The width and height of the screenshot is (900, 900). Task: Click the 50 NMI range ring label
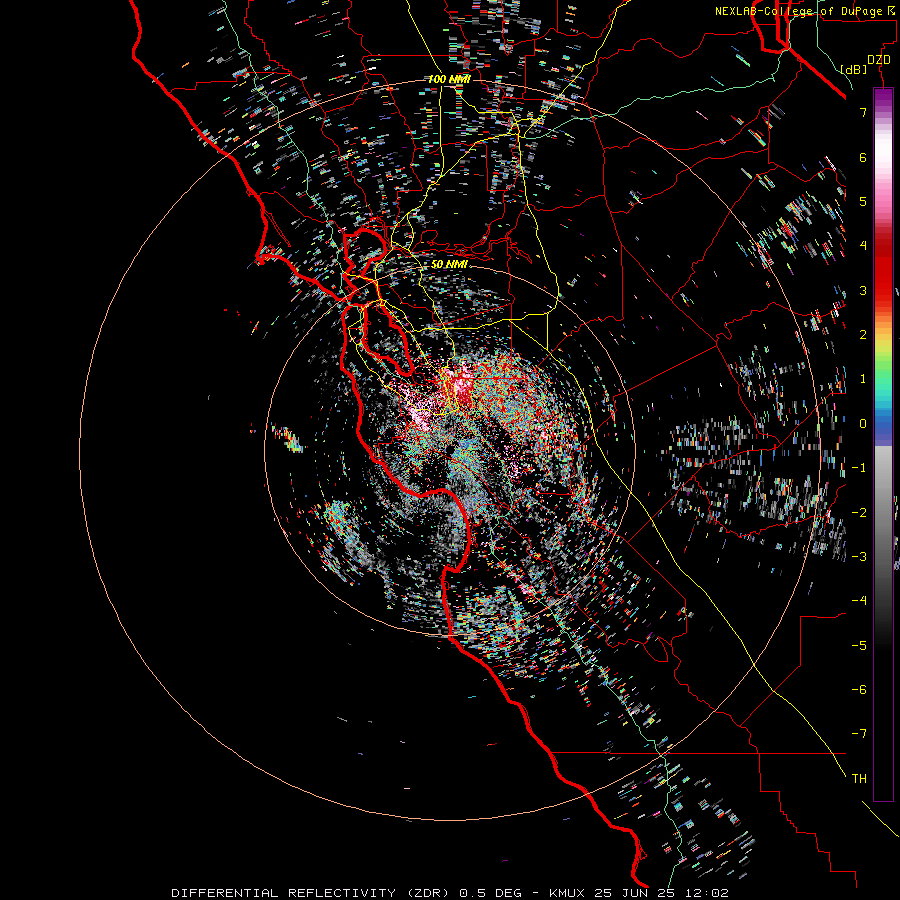tap(449, 264)
